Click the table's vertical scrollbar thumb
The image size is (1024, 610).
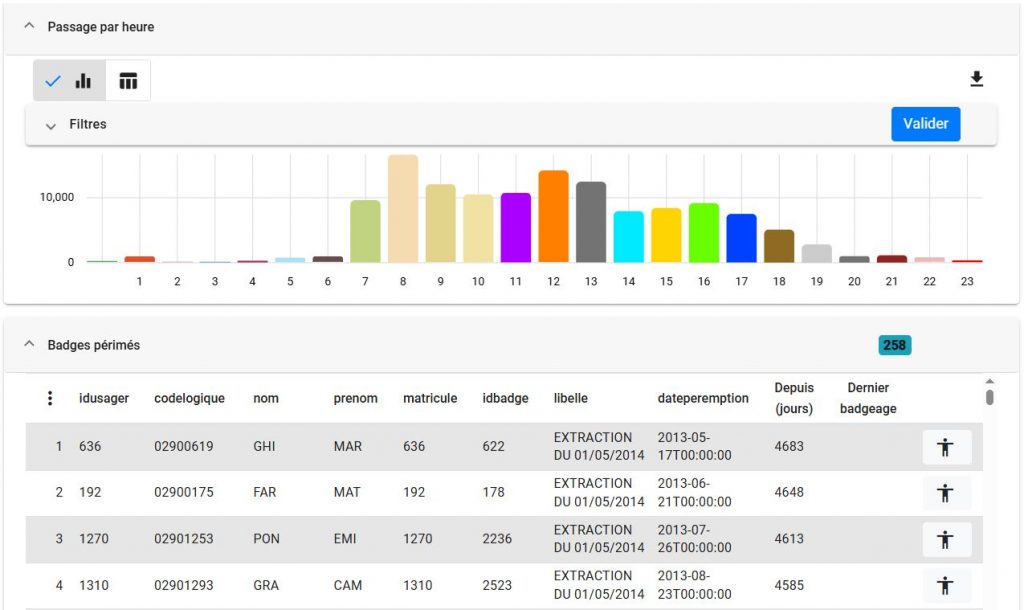tap(990, 397)
